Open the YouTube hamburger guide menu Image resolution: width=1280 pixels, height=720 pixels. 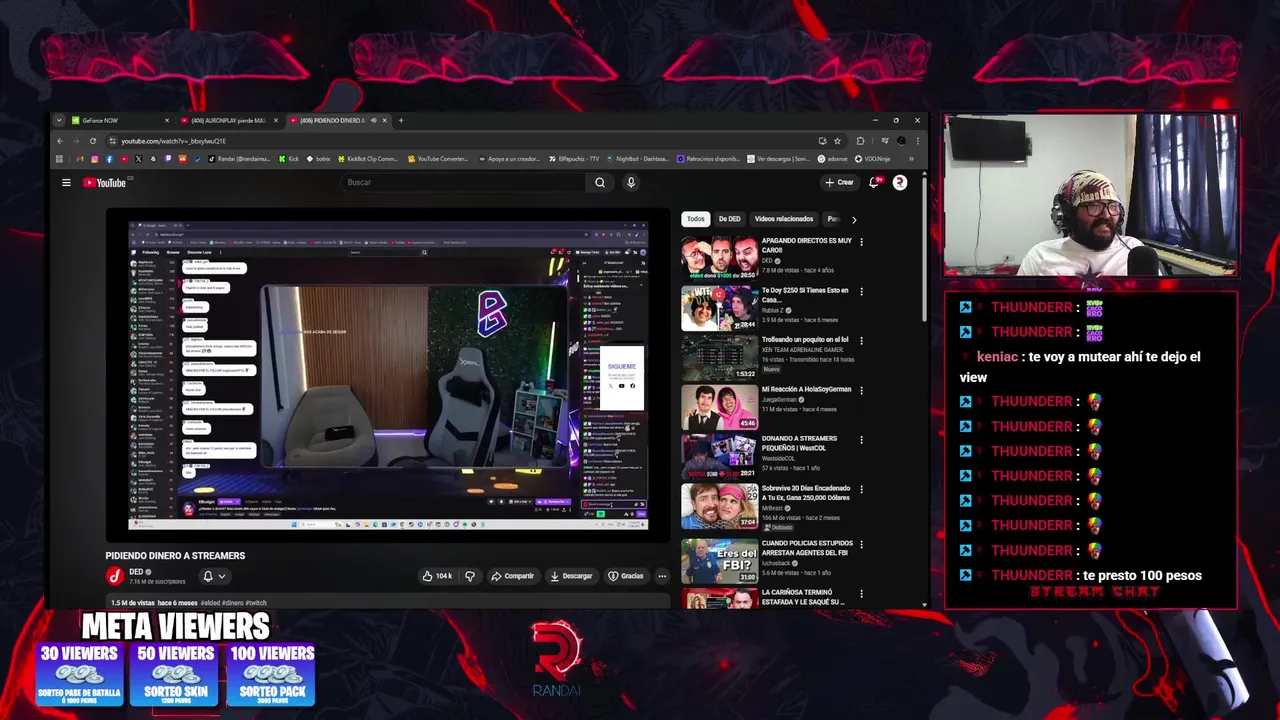(66, 182)
